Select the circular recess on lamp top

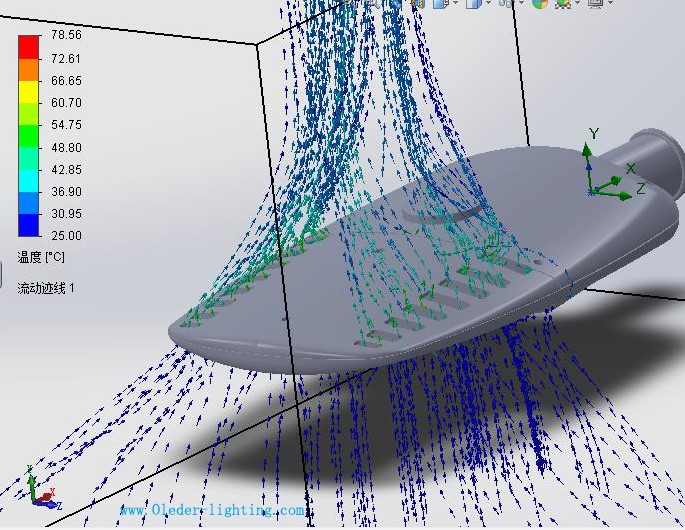coord(442,213)
